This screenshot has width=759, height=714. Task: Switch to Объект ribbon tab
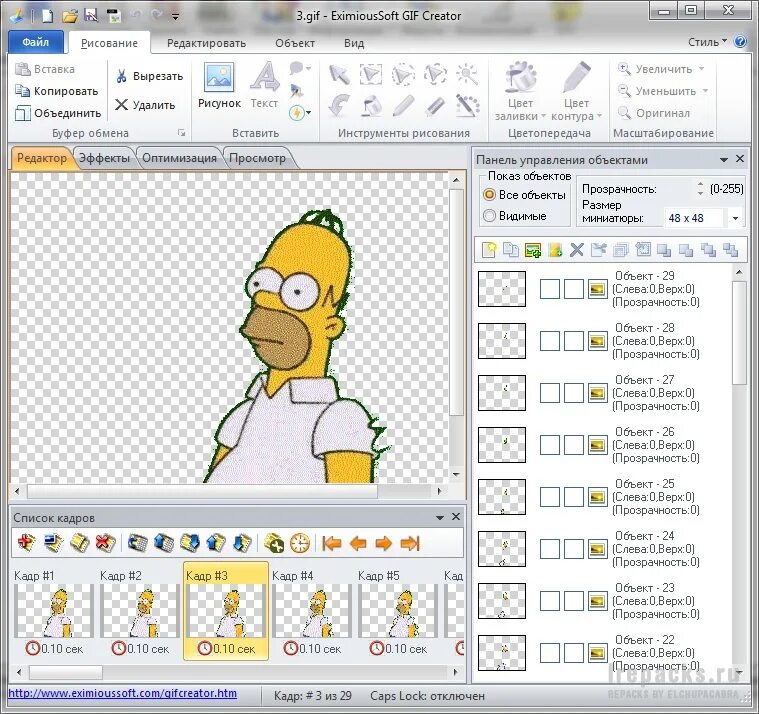point(295,43)
